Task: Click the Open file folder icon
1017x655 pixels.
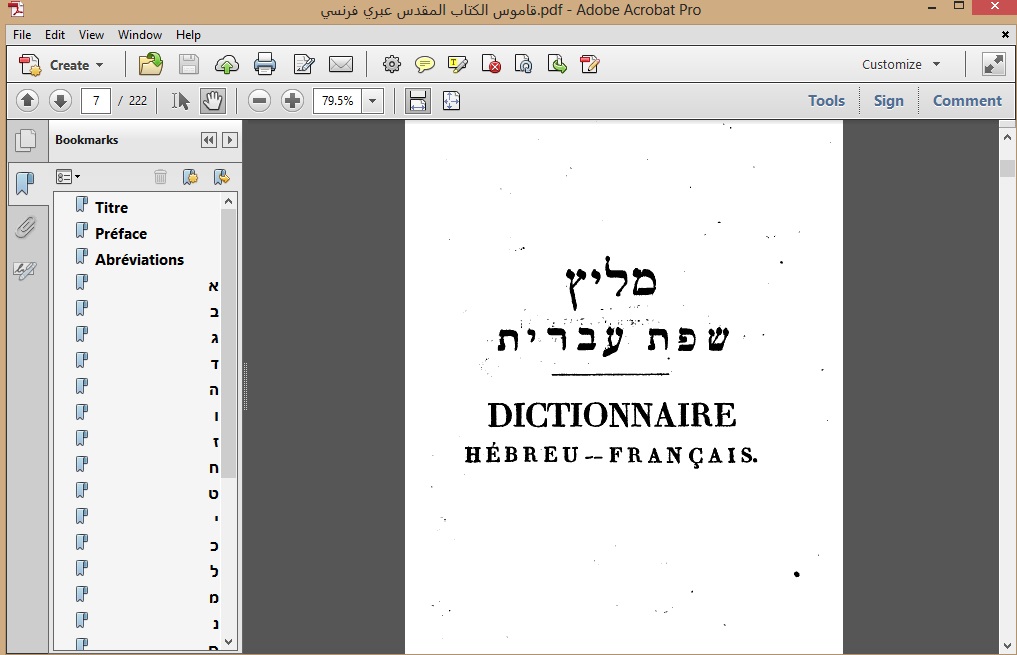Action: [x=151, y=65]
